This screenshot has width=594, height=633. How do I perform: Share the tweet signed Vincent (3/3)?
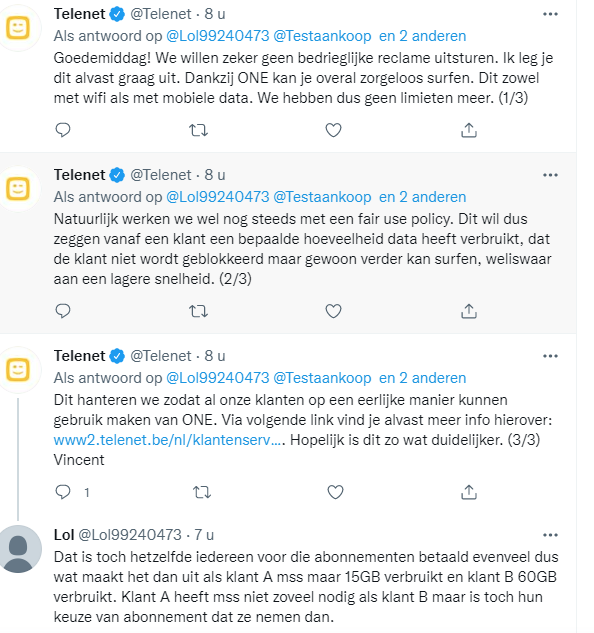tap(469, 492)
